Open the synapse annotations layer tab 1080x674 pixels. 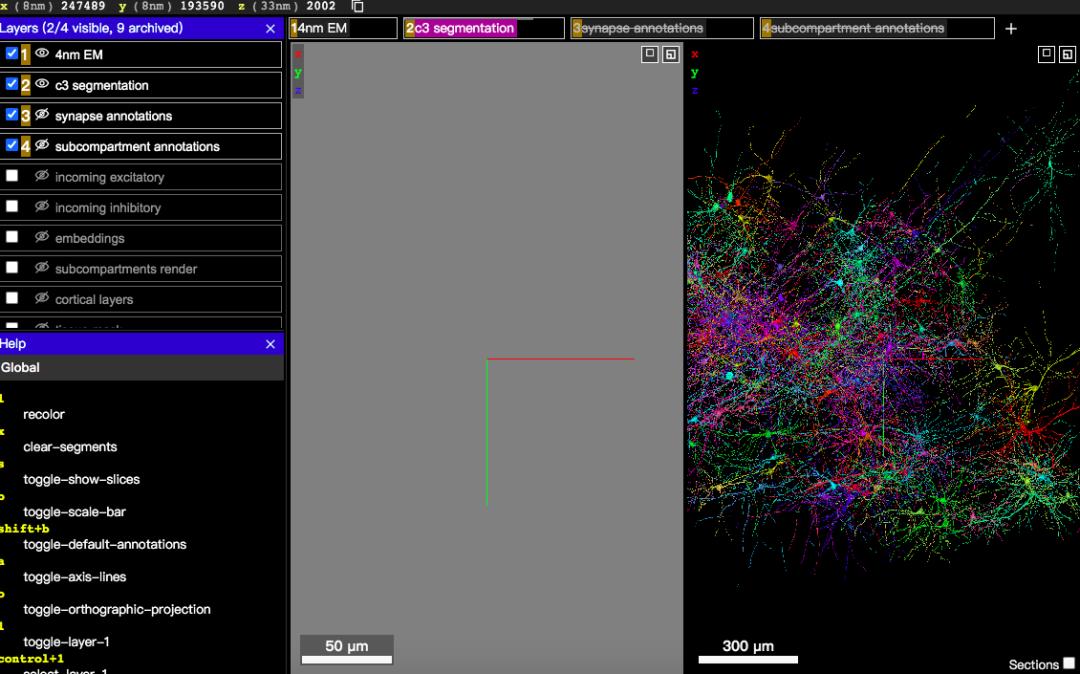(662, 28)
